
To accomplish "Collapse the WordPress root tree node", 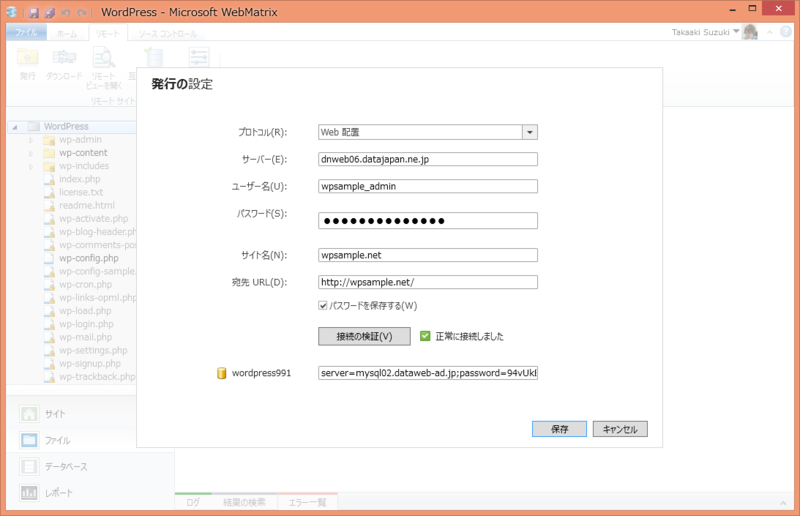I will tap(15, 127).
